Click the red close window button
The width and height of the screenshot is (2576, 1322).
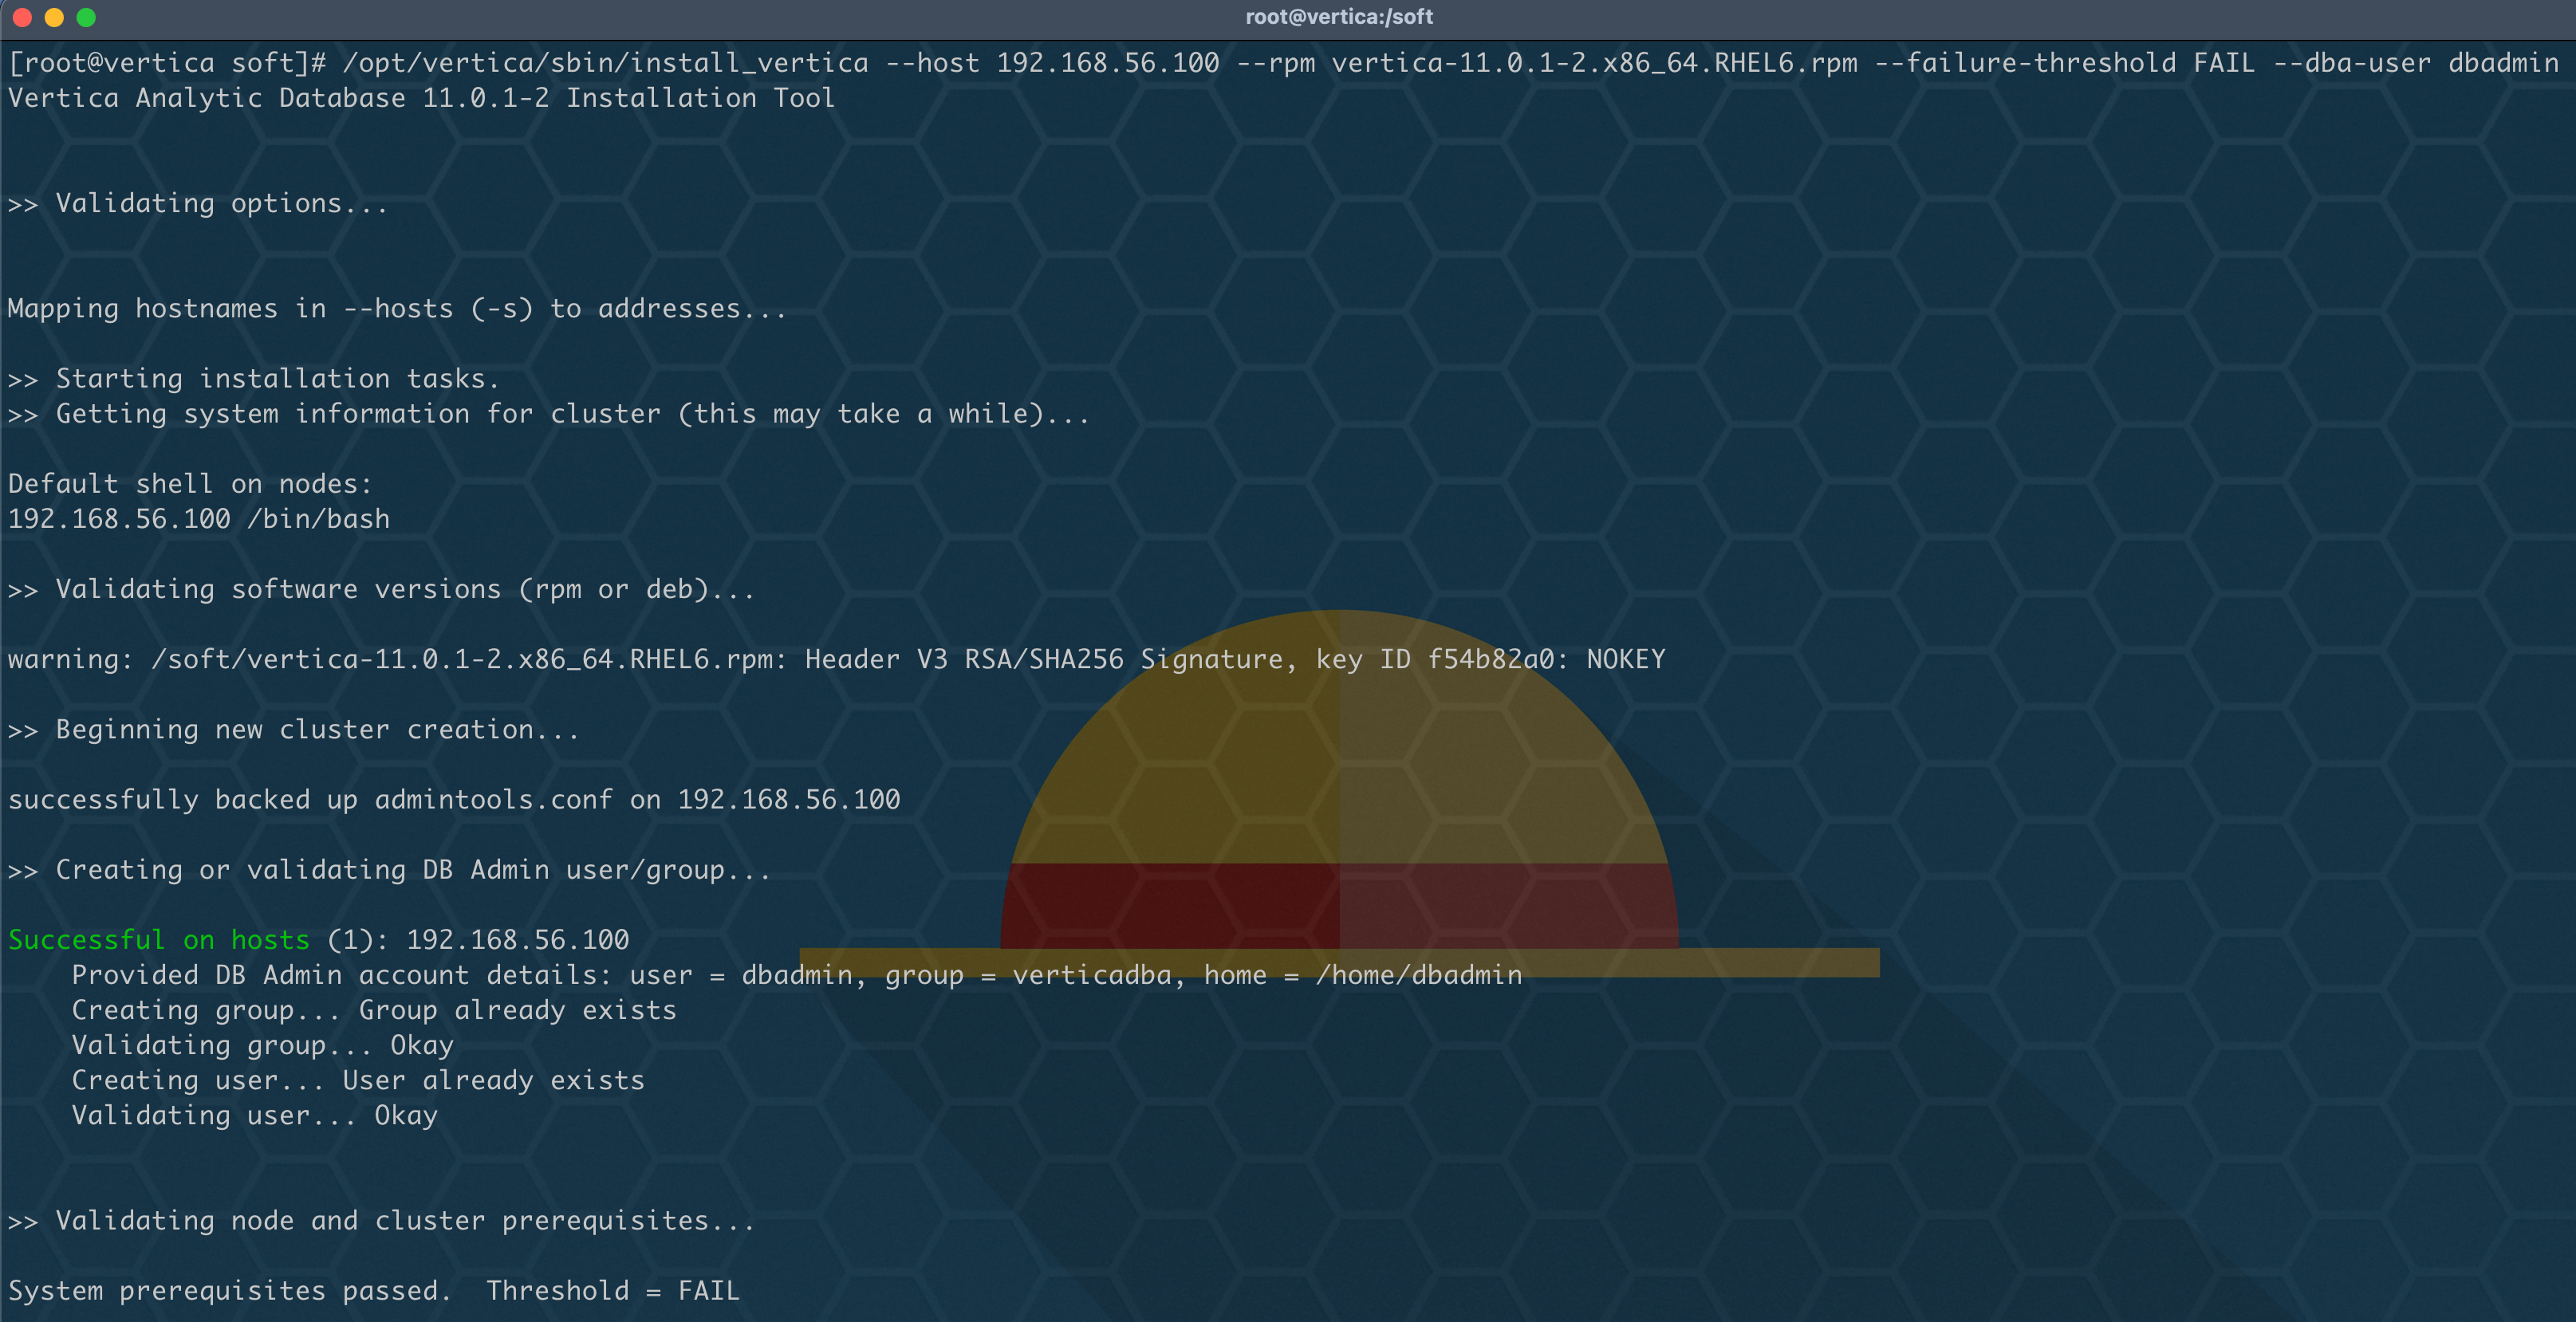[22, 17]
